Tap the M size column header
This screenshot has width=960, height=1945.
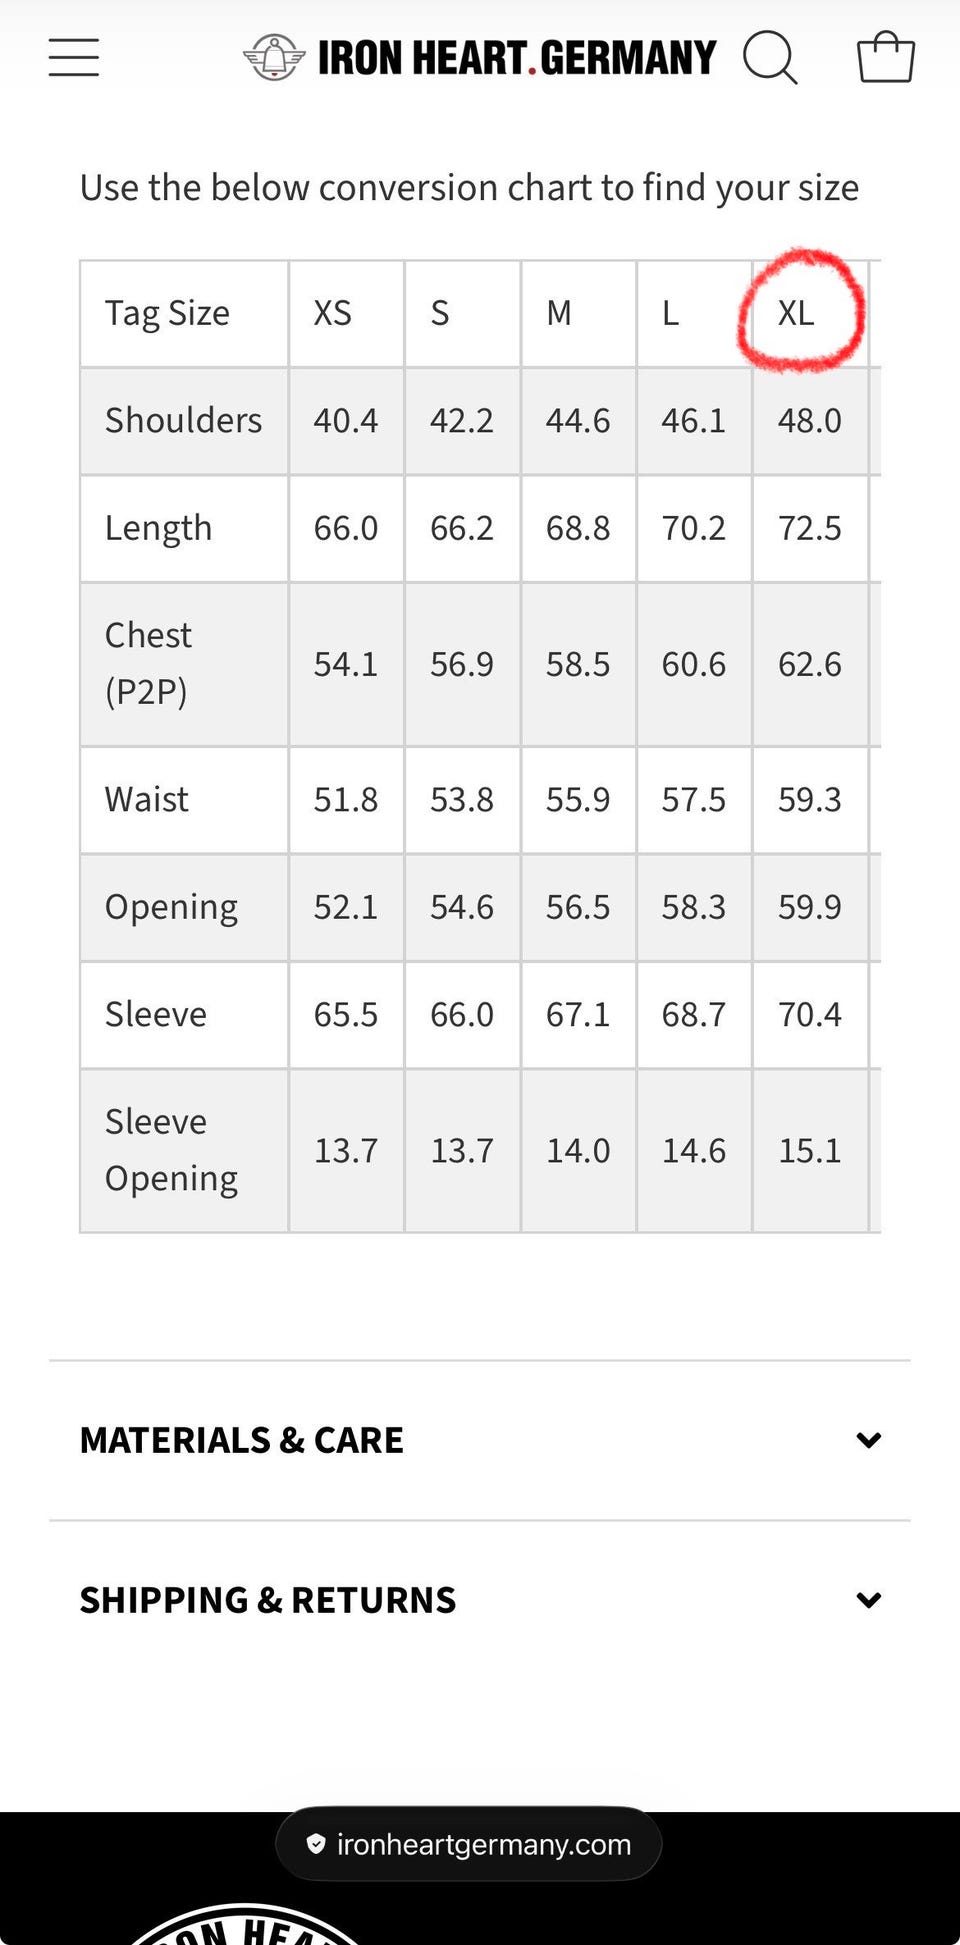click(559, 313)
